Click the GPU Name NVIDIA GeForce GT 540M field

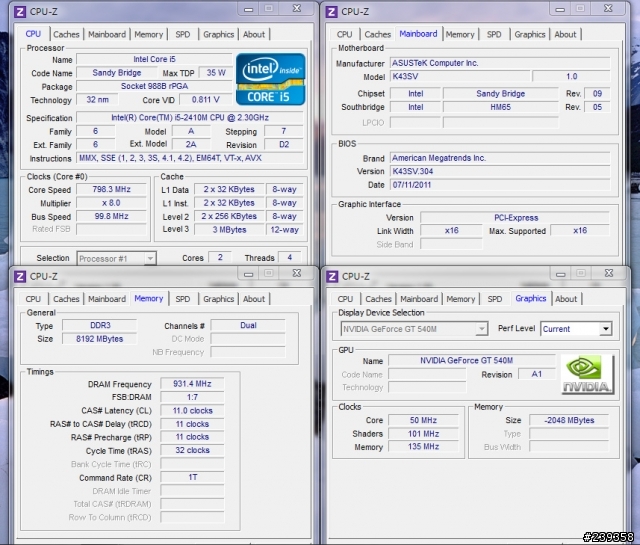click(472, 360)
